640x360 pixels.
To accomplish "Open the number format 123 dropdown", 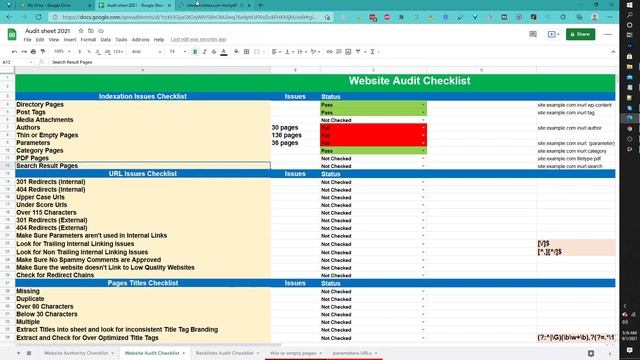I will pyautogui.click(x=118, y=52).
